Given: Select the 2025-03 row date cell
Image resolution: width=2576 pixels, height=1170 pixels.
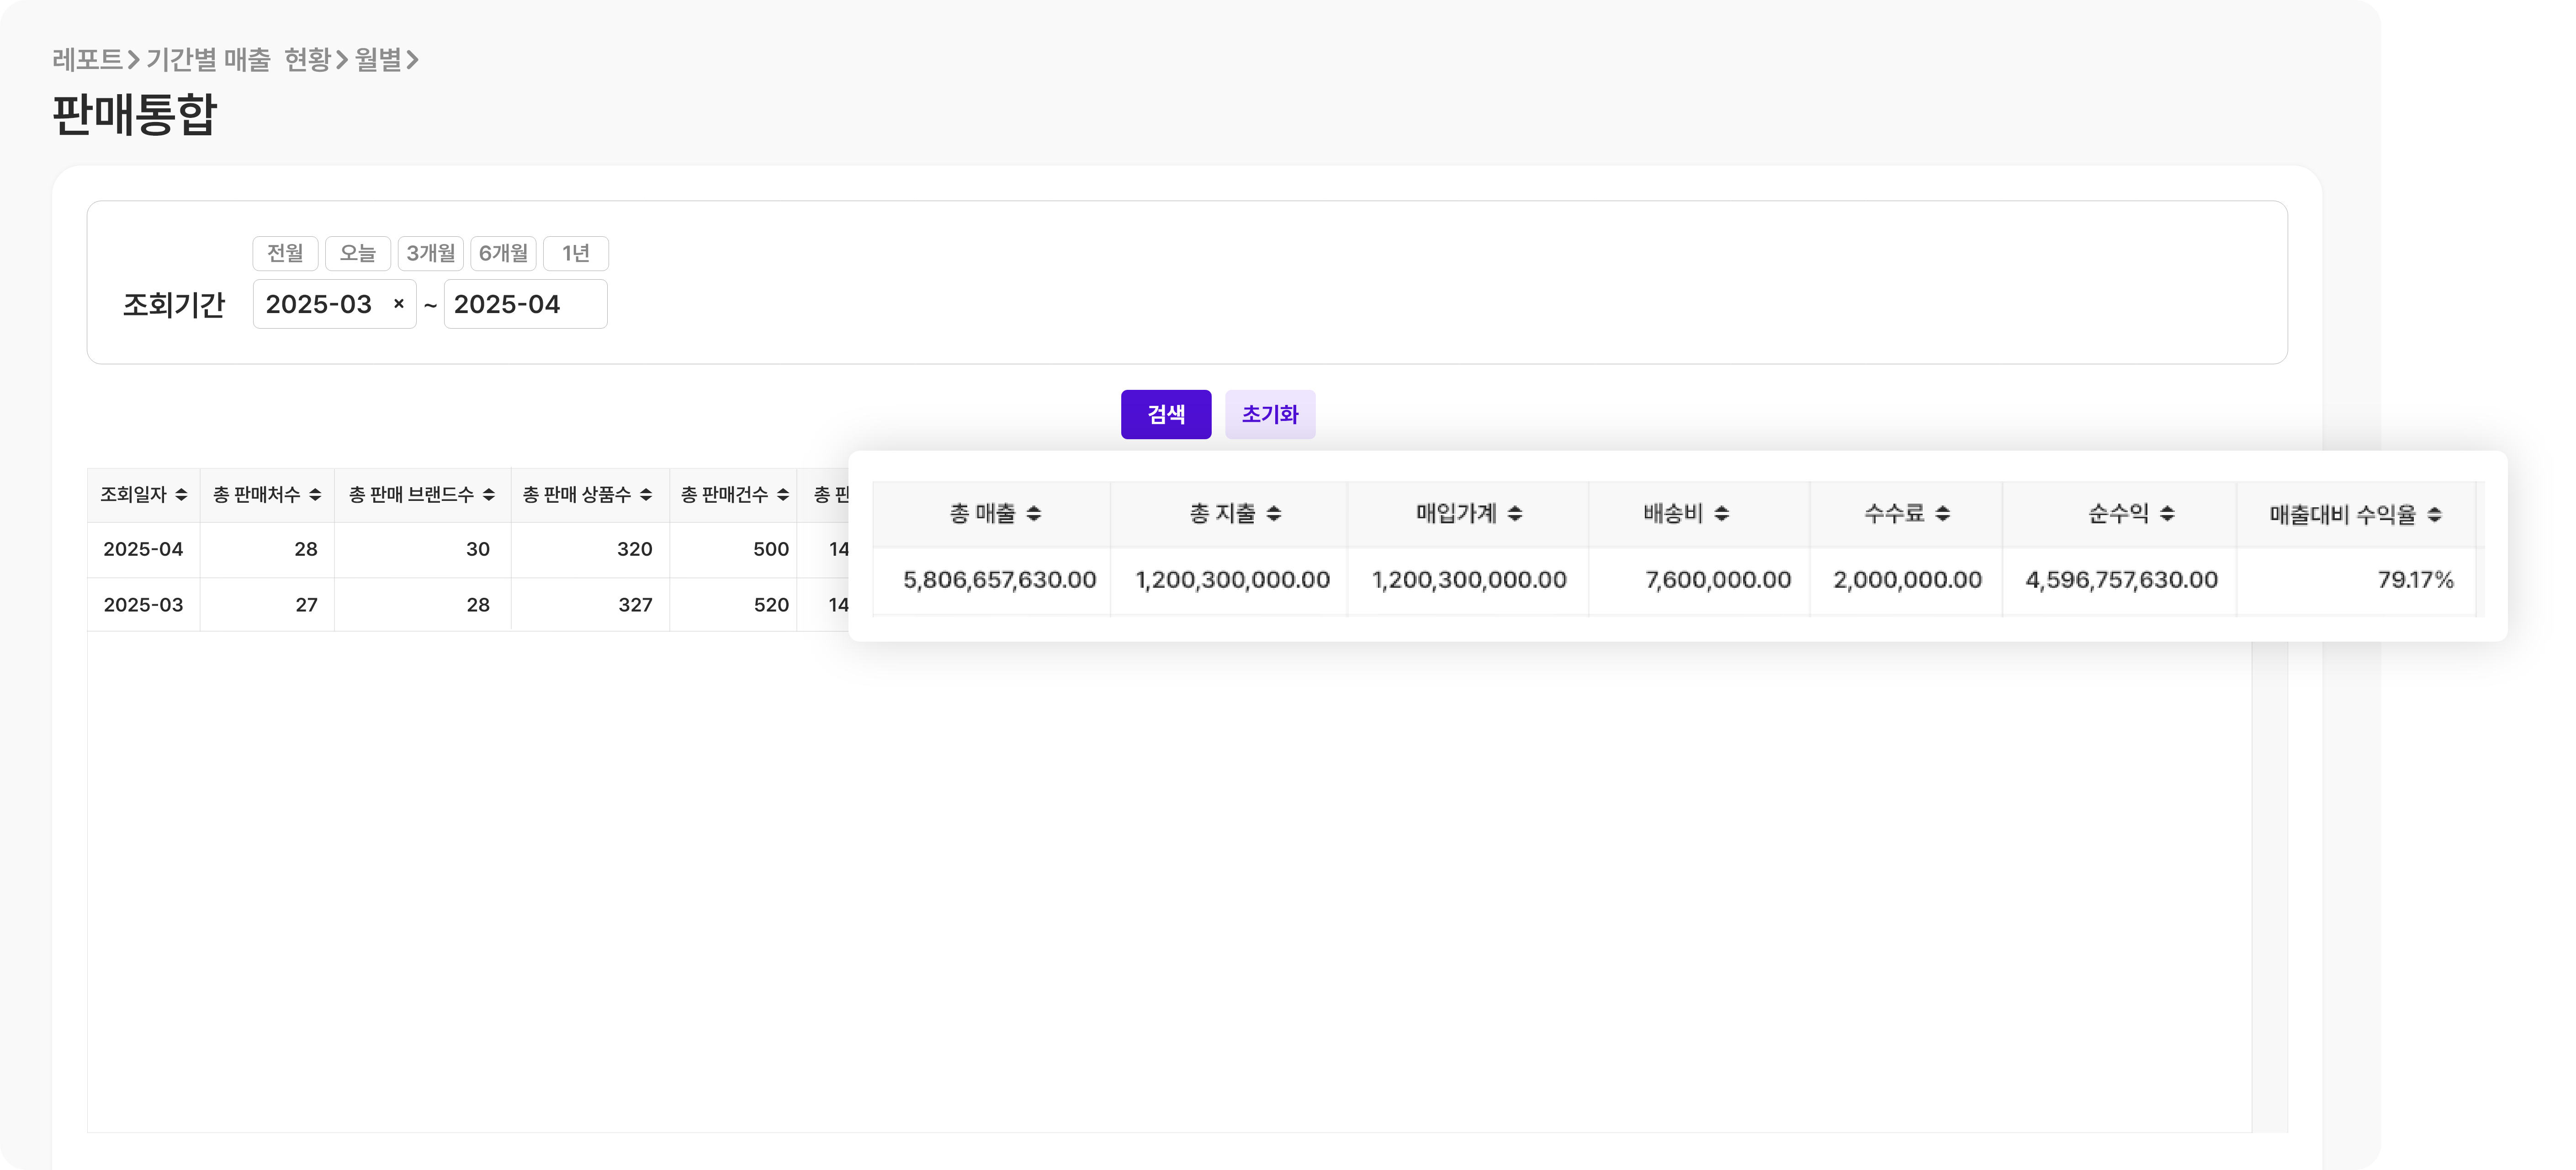Looking at the screenshot, I should (x=143, y=605).
